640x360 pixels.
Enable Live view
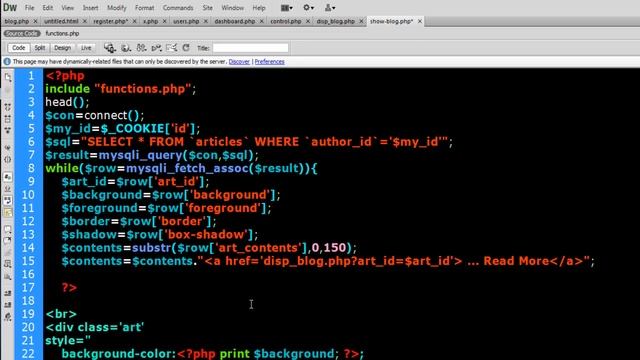pyautogui.click(x=86, y=48)
